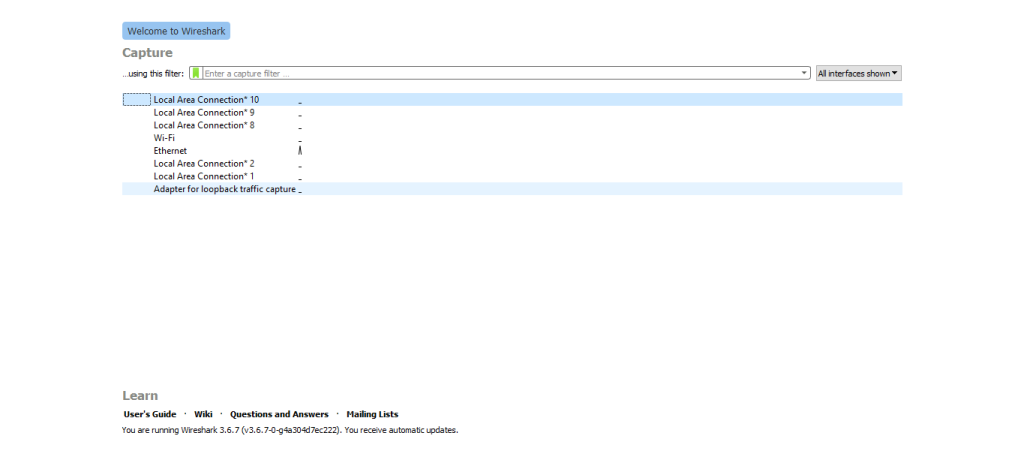Focus the capture filter text field
Image resolution: width=1024 pixels, height=454 pixels.
pos(500,73)
